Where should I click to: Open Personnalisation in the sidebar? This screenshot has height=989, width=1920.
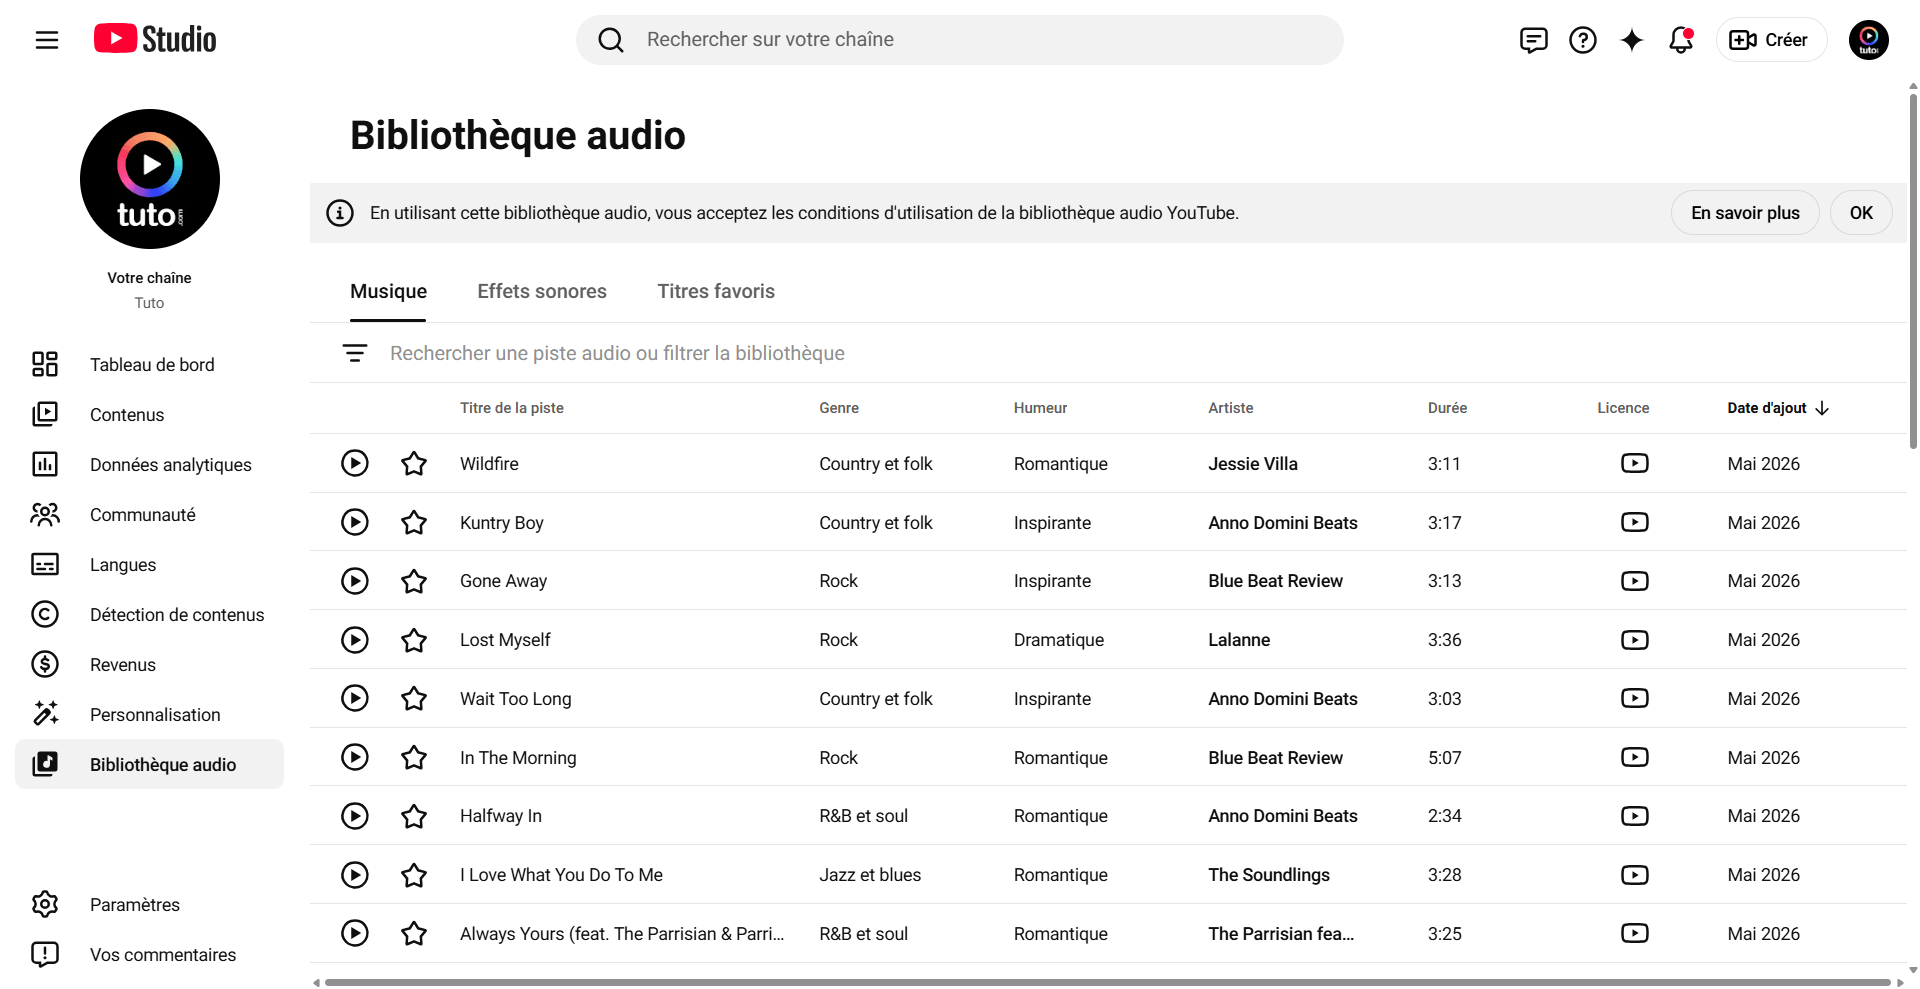pos(149,714)
